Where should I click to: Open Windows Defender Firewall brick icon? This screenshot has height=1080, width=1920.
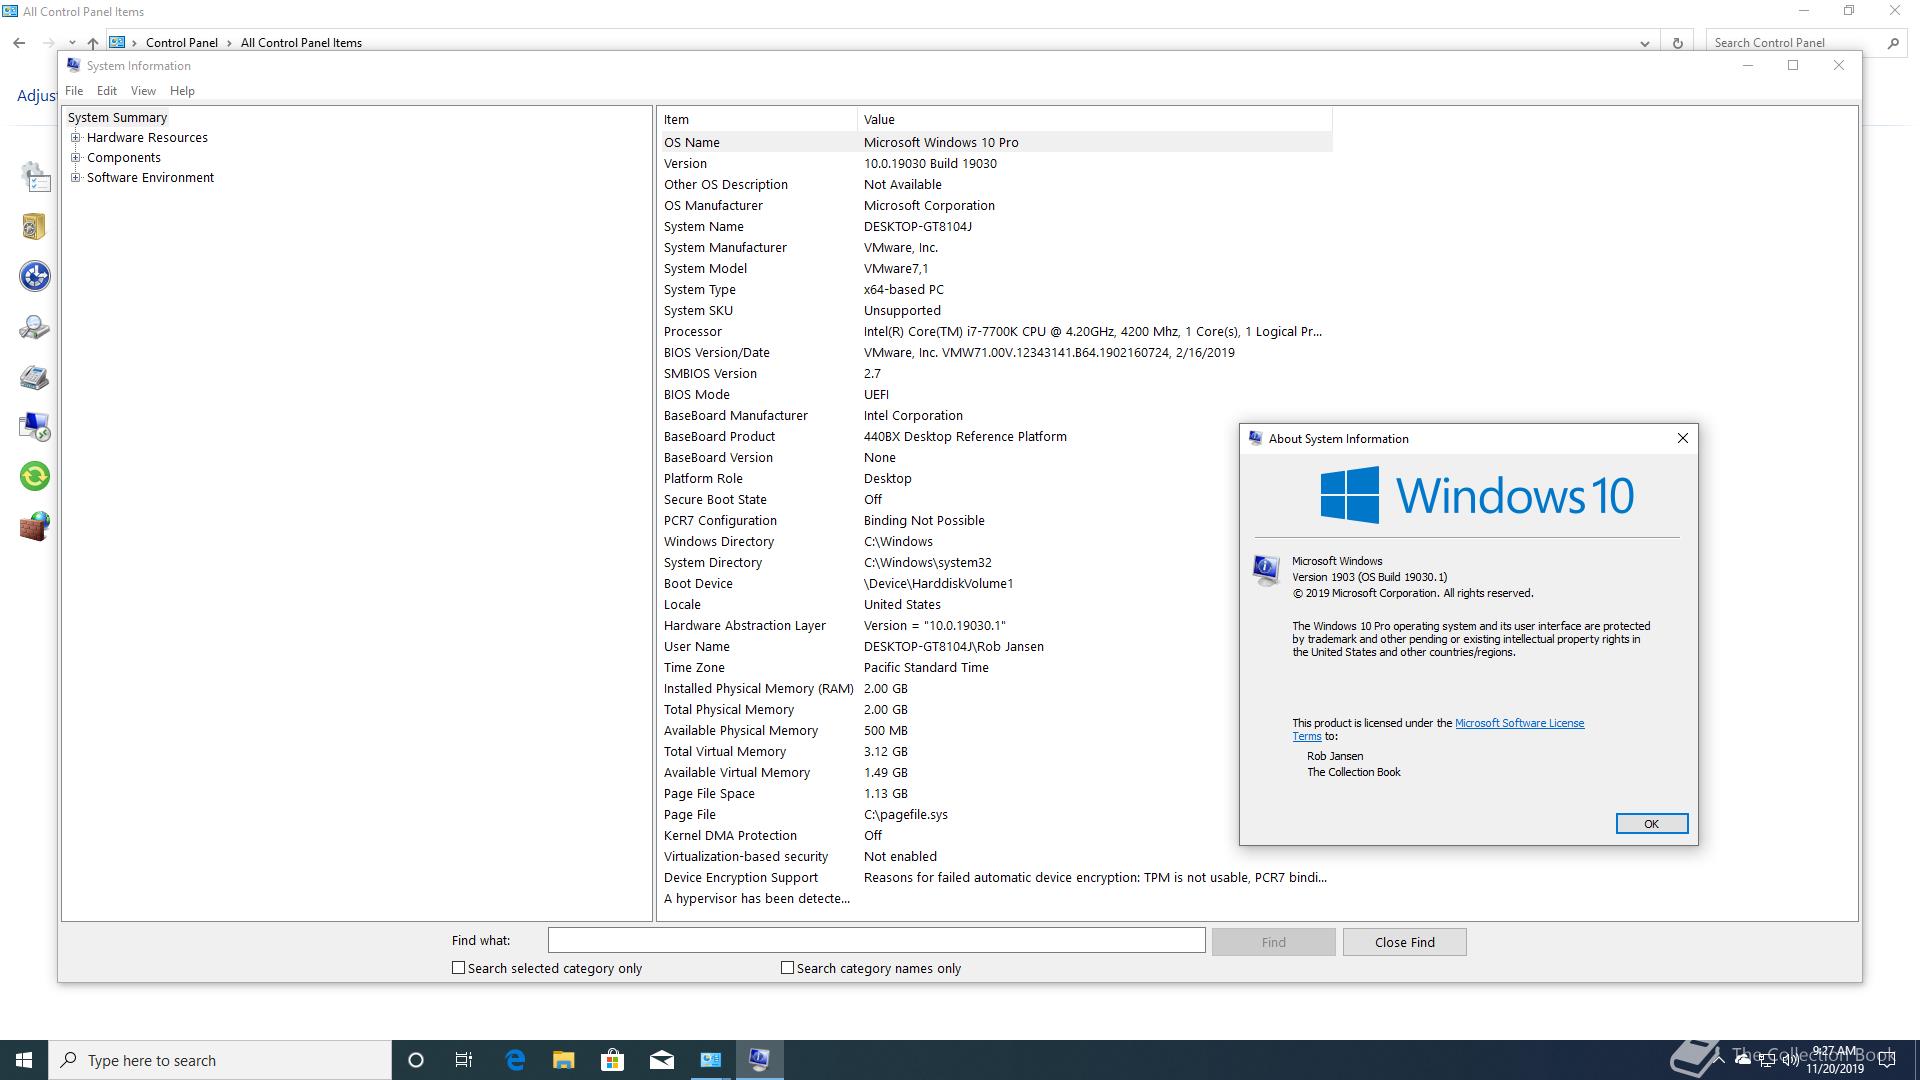point(35,526)
